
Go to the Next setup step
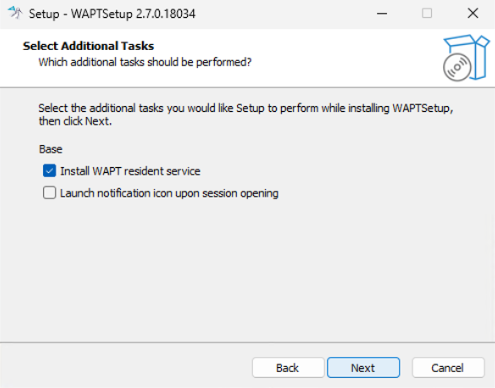pyautogui.click(x=363, y=368)
